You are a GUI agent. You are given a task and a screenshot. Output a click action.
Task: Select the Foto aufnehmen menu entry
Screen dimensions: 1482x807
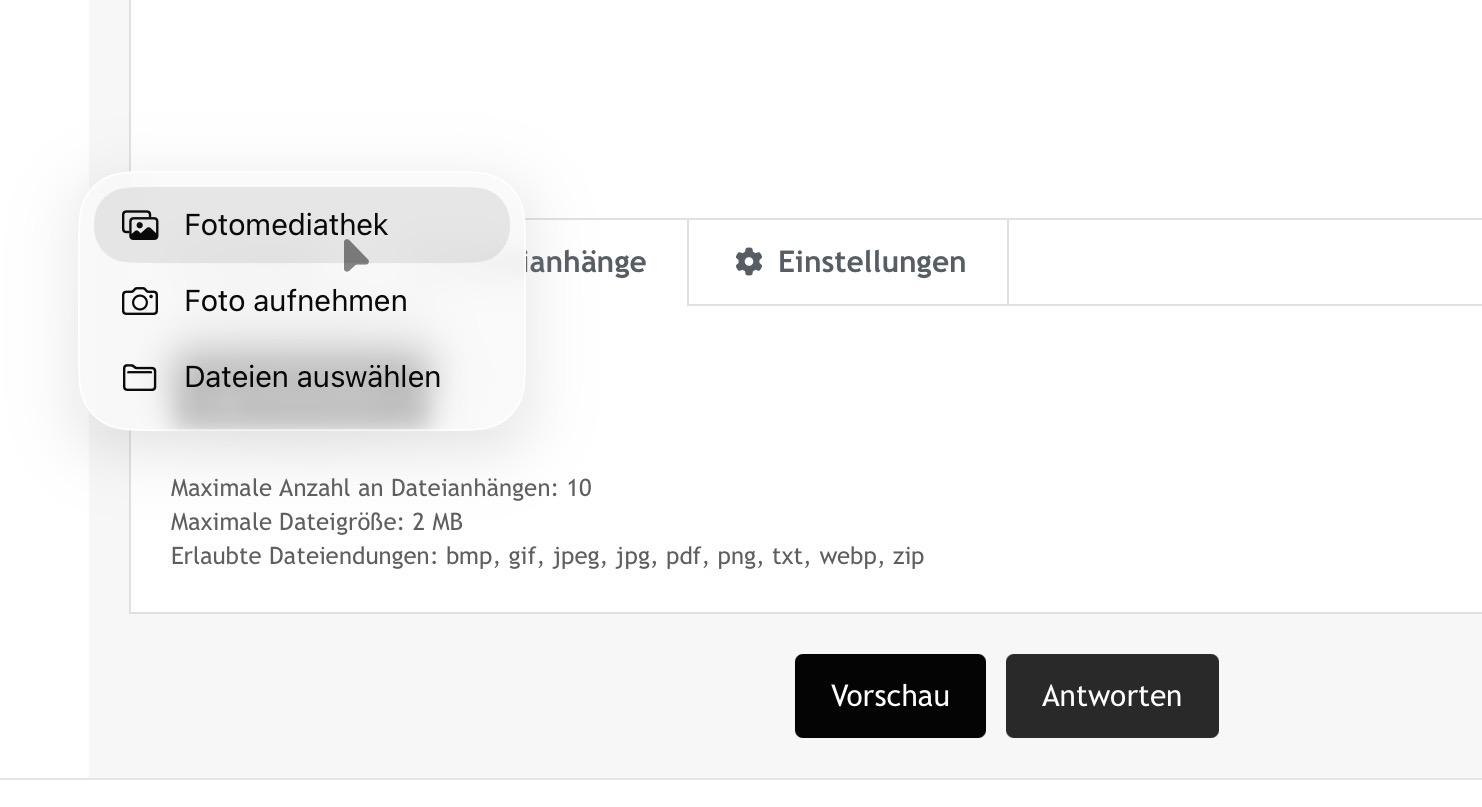295,301
